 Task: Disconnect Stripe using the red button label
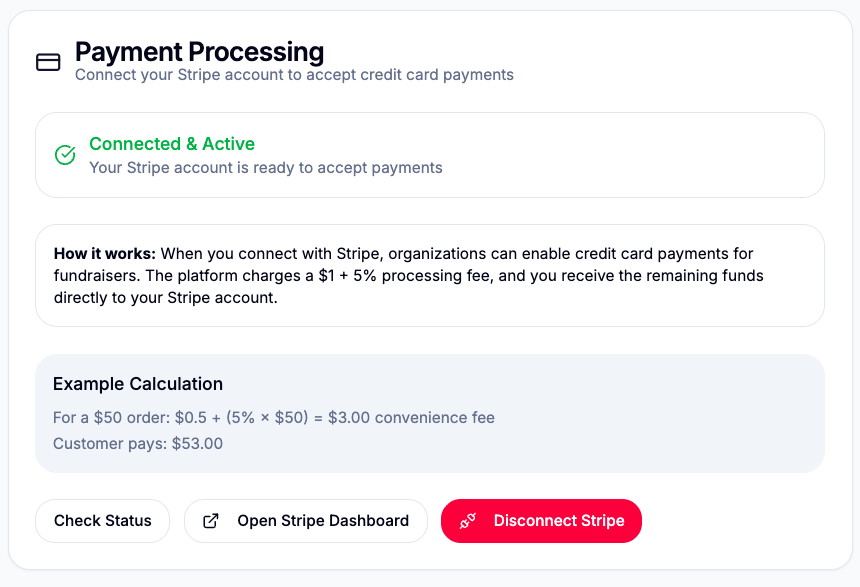coord(558,521)
